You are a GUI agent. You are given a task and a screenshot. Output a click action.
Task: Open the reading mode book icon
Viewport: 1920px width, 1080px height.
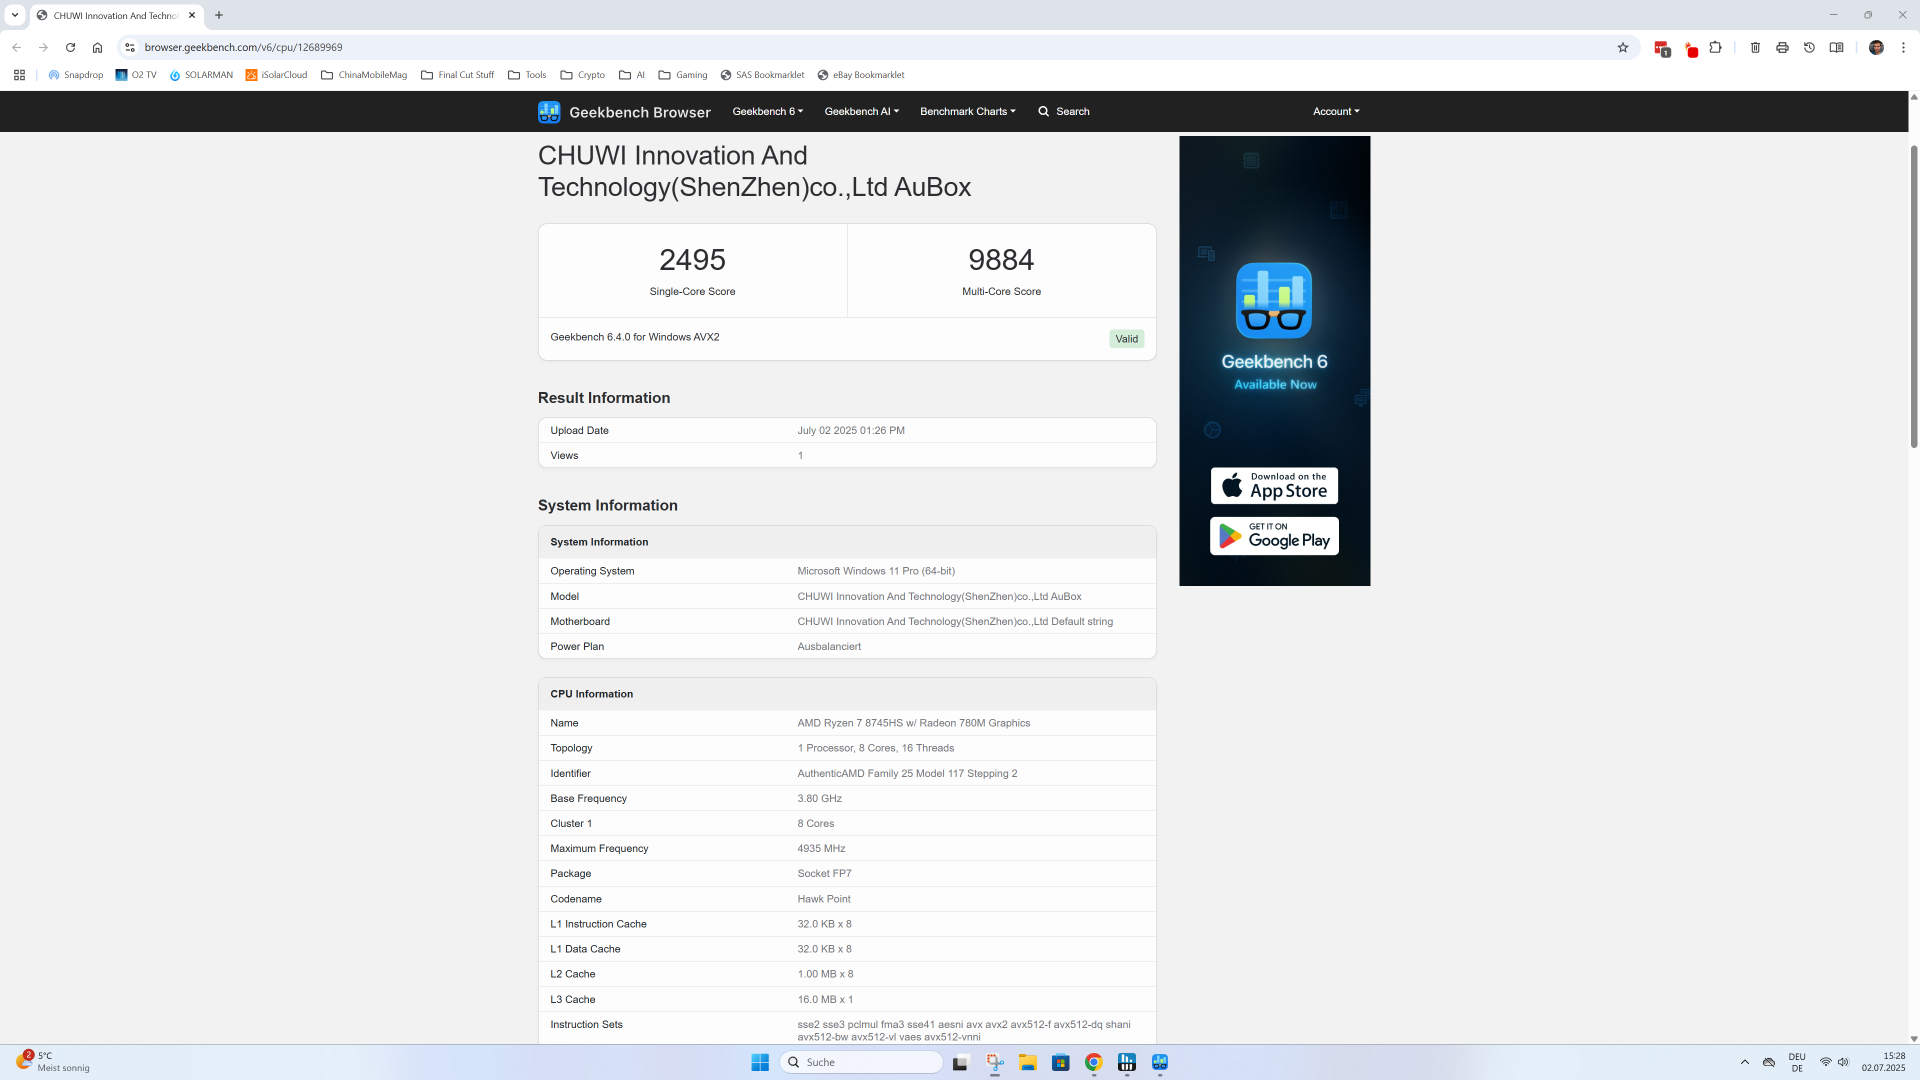1837,47
